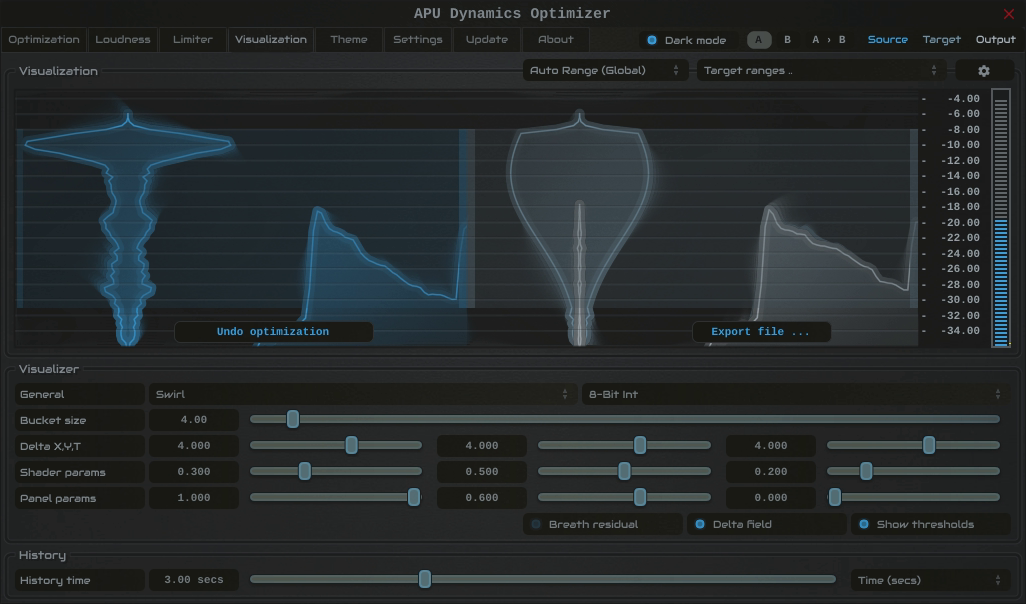Select the Visualization tab
The image size is (1026, 604).
coord(271,40)
